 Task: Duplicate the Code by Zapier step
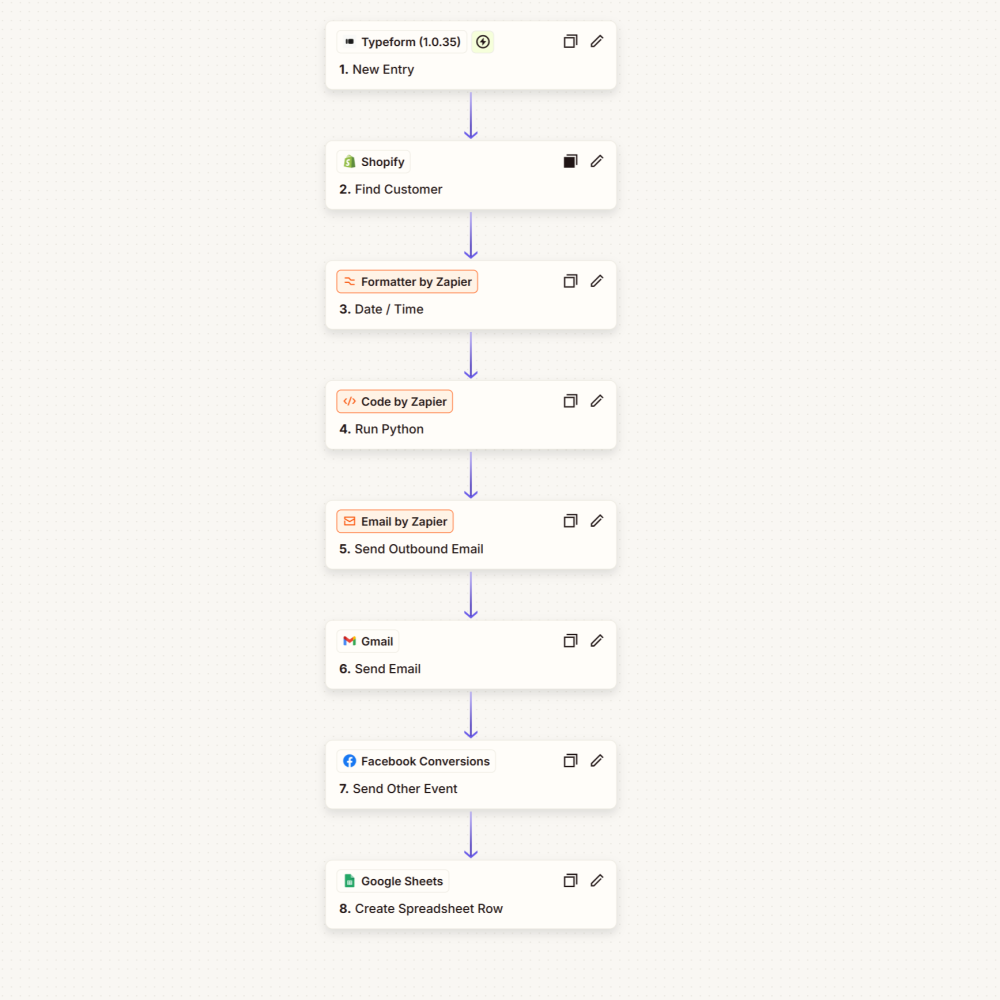pos(570,401)
